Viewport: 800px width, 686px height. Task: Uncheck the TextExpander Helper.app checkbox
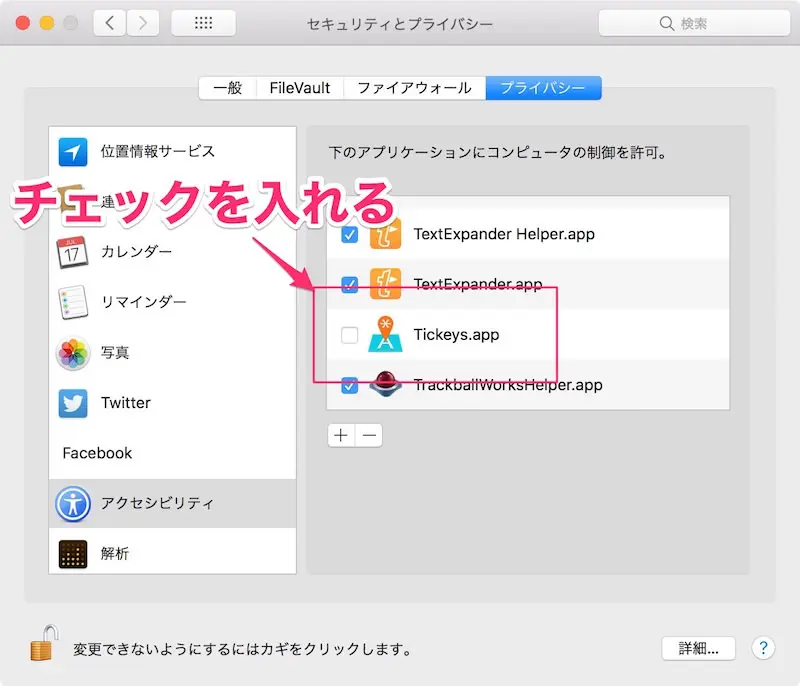(349, 235)
